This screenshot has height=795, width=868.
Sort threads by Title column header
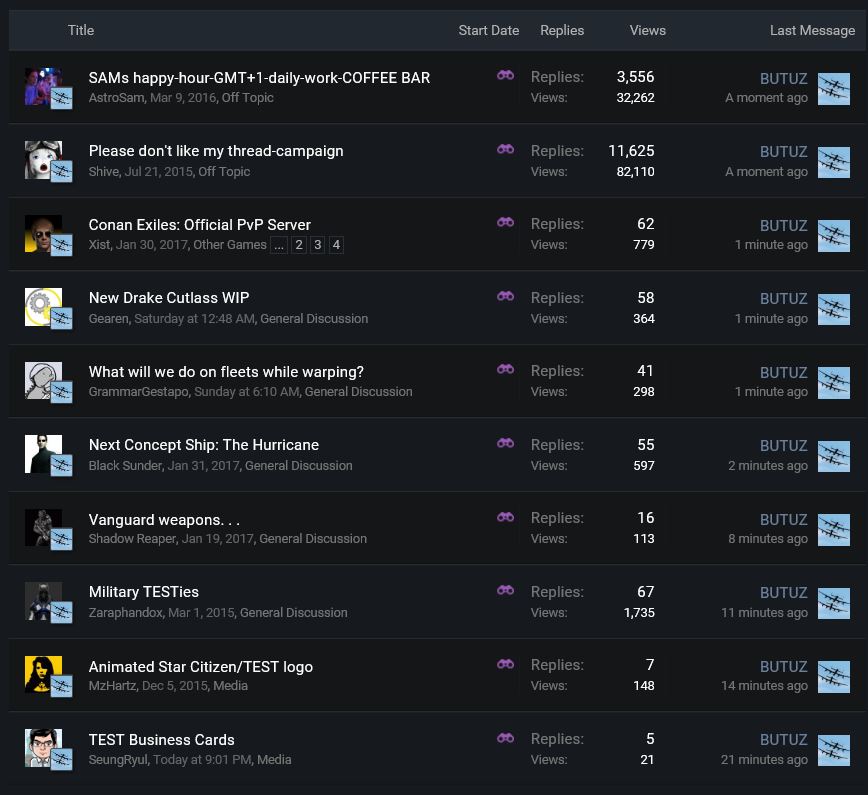[x=81, y=30]
